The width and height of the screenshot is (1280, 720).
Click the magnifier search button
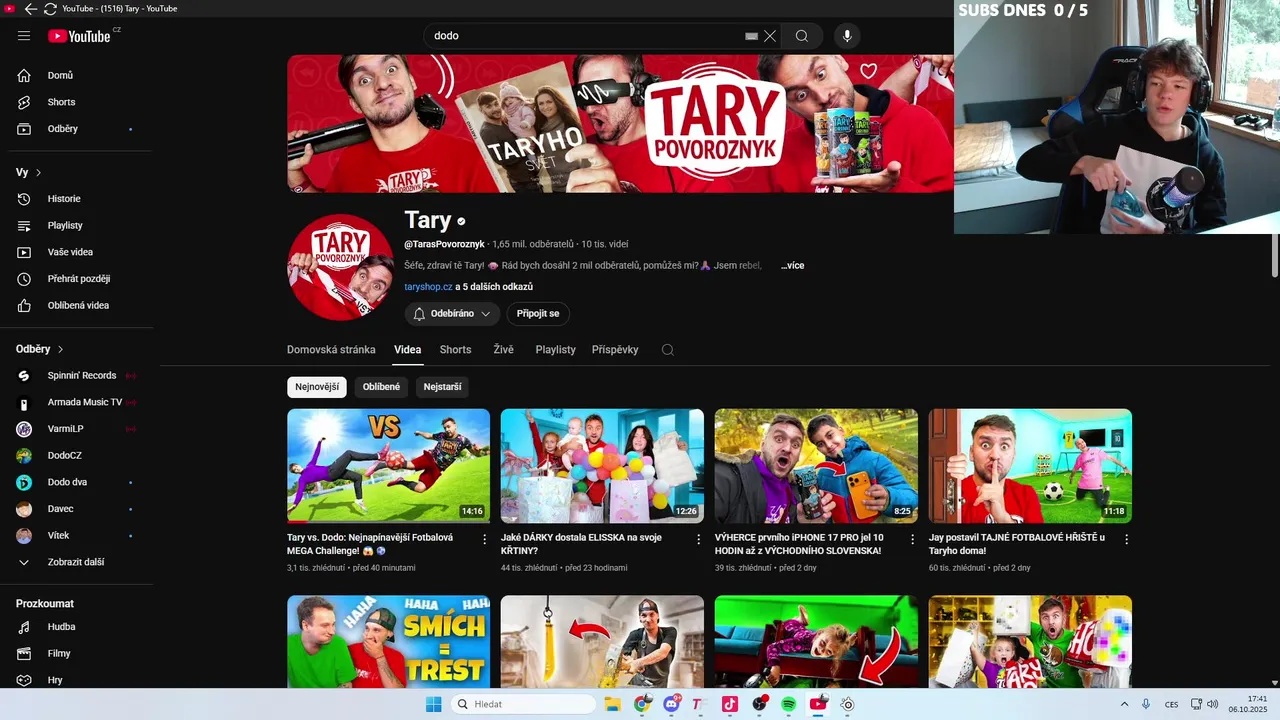(802, 36)
